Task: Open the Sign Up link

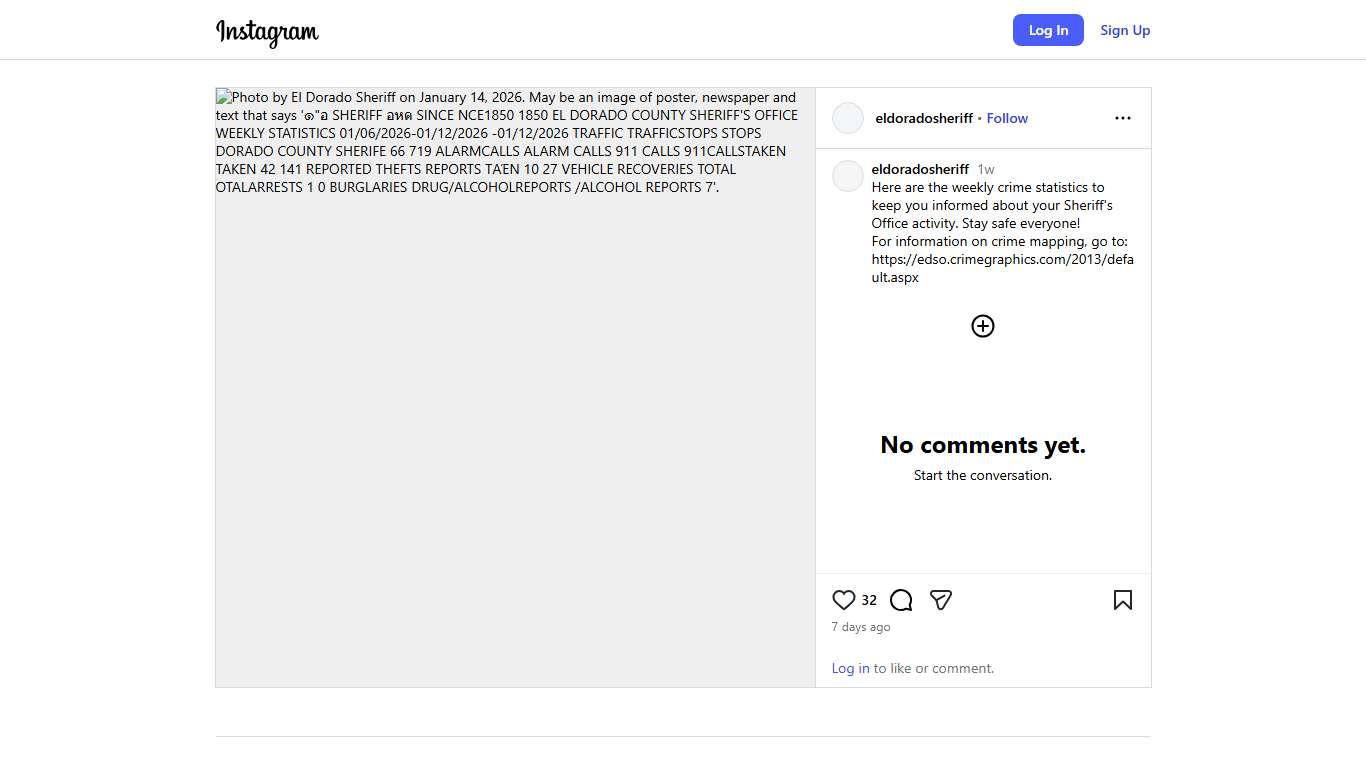Action: pos(1125,30)
